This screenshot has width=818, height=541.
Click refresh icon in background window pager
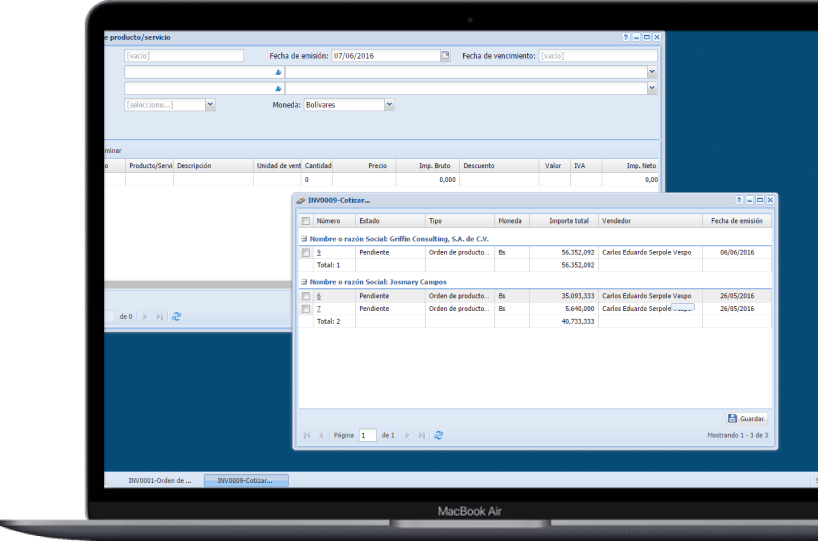coord(177,316)
